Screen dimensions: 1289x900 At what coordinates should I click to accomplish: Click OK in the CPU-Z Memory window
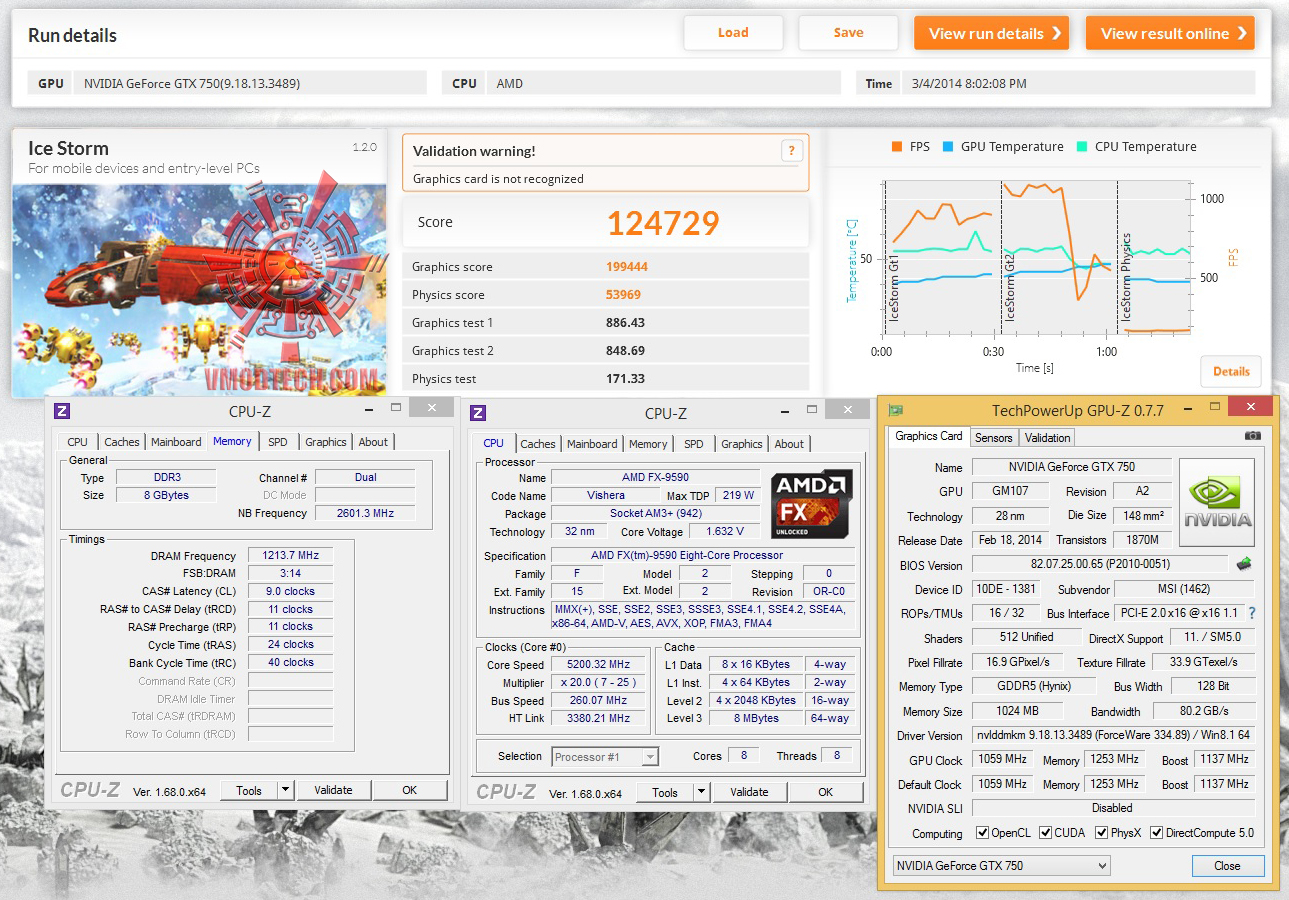[x=410, y=790]
